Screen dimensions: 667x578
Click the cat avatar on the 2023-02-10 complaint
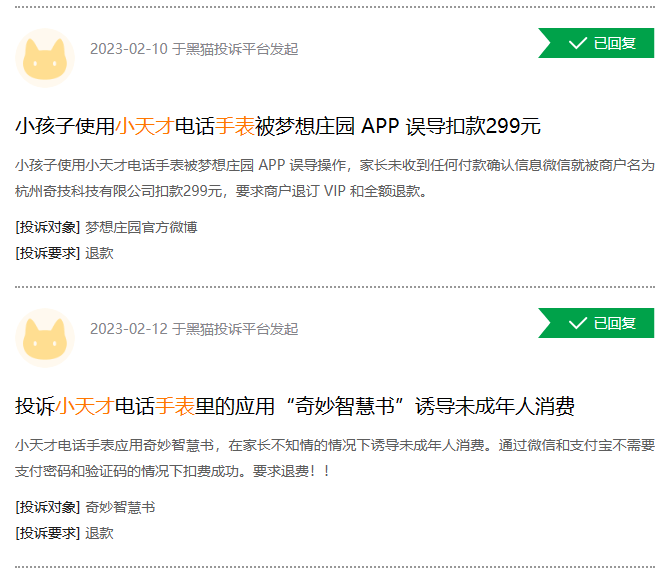(45, 58)
